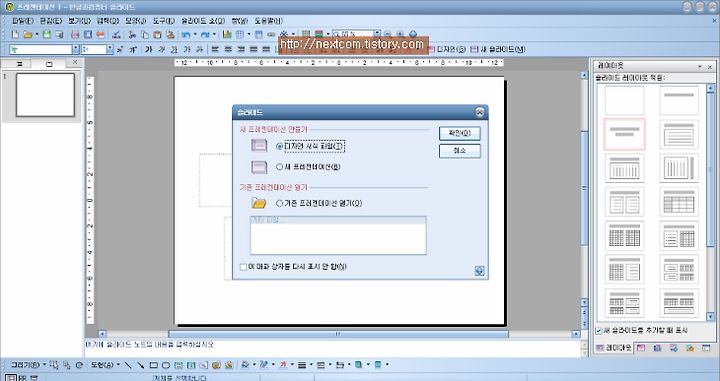Click the New document icon in the toolbar

(x=15, y=34)
